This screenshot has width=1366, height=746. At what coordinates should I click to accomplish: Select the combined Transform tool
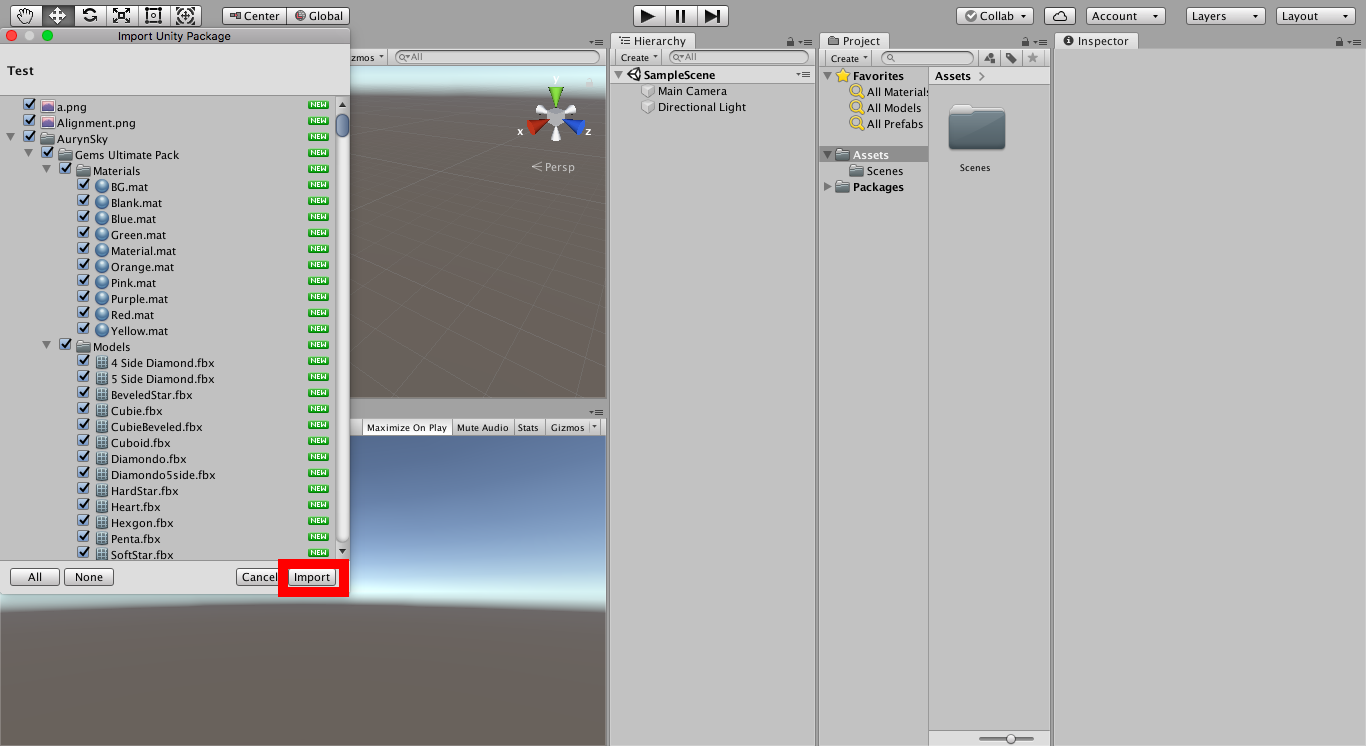(185, 16)
